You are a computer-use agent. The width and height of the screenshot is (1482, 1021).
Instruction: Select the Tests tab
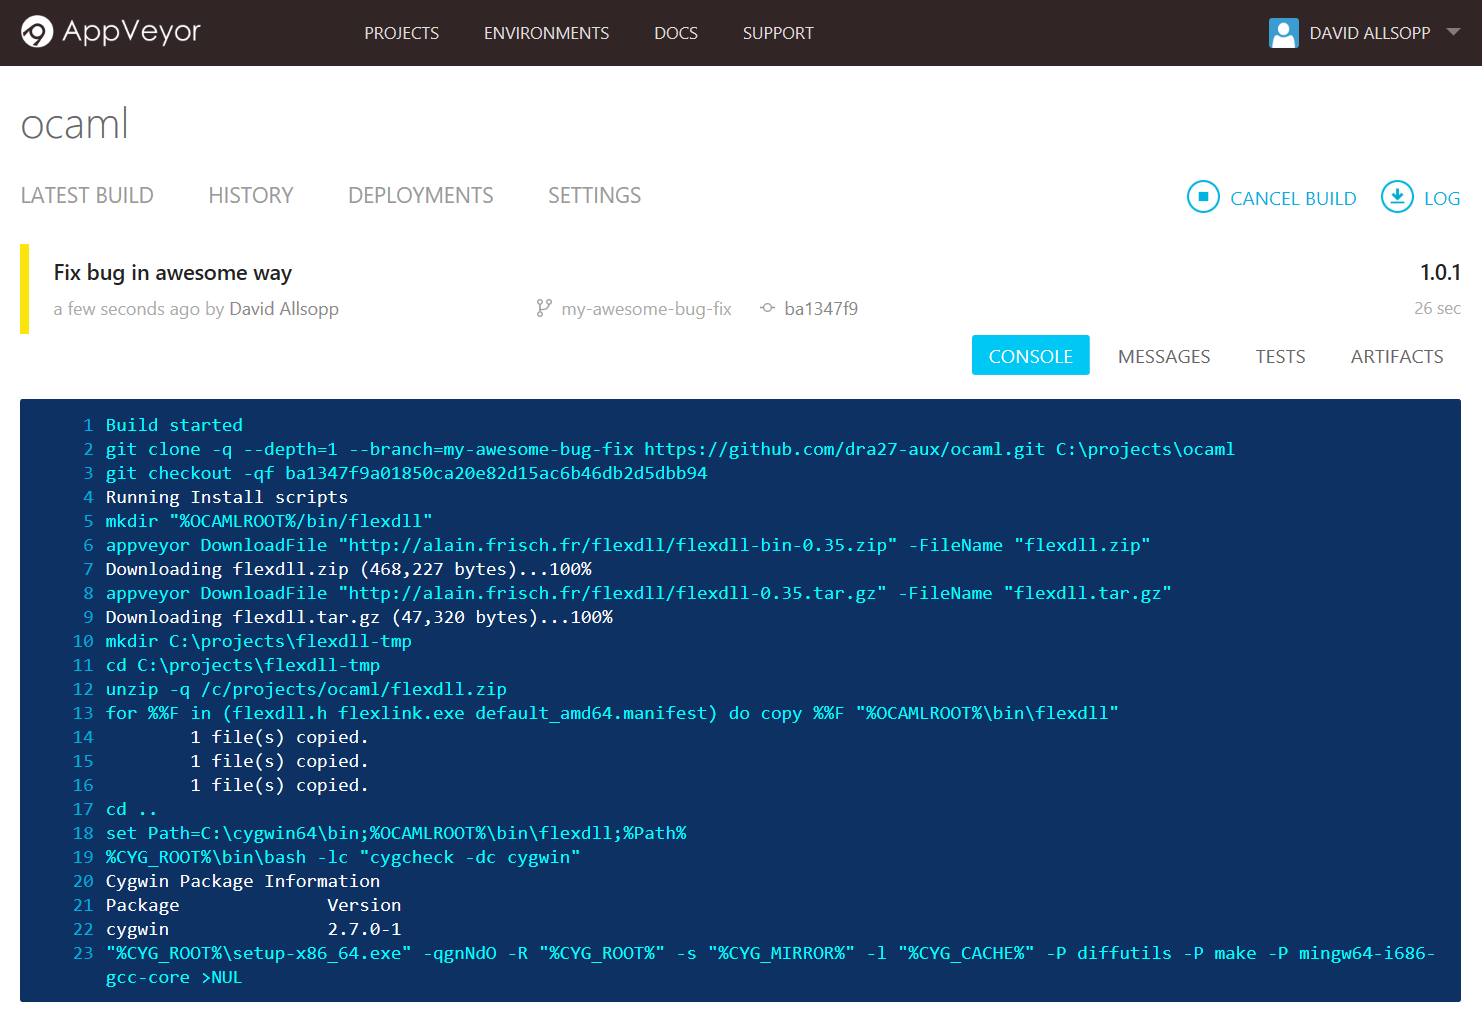click(1280, 357)
